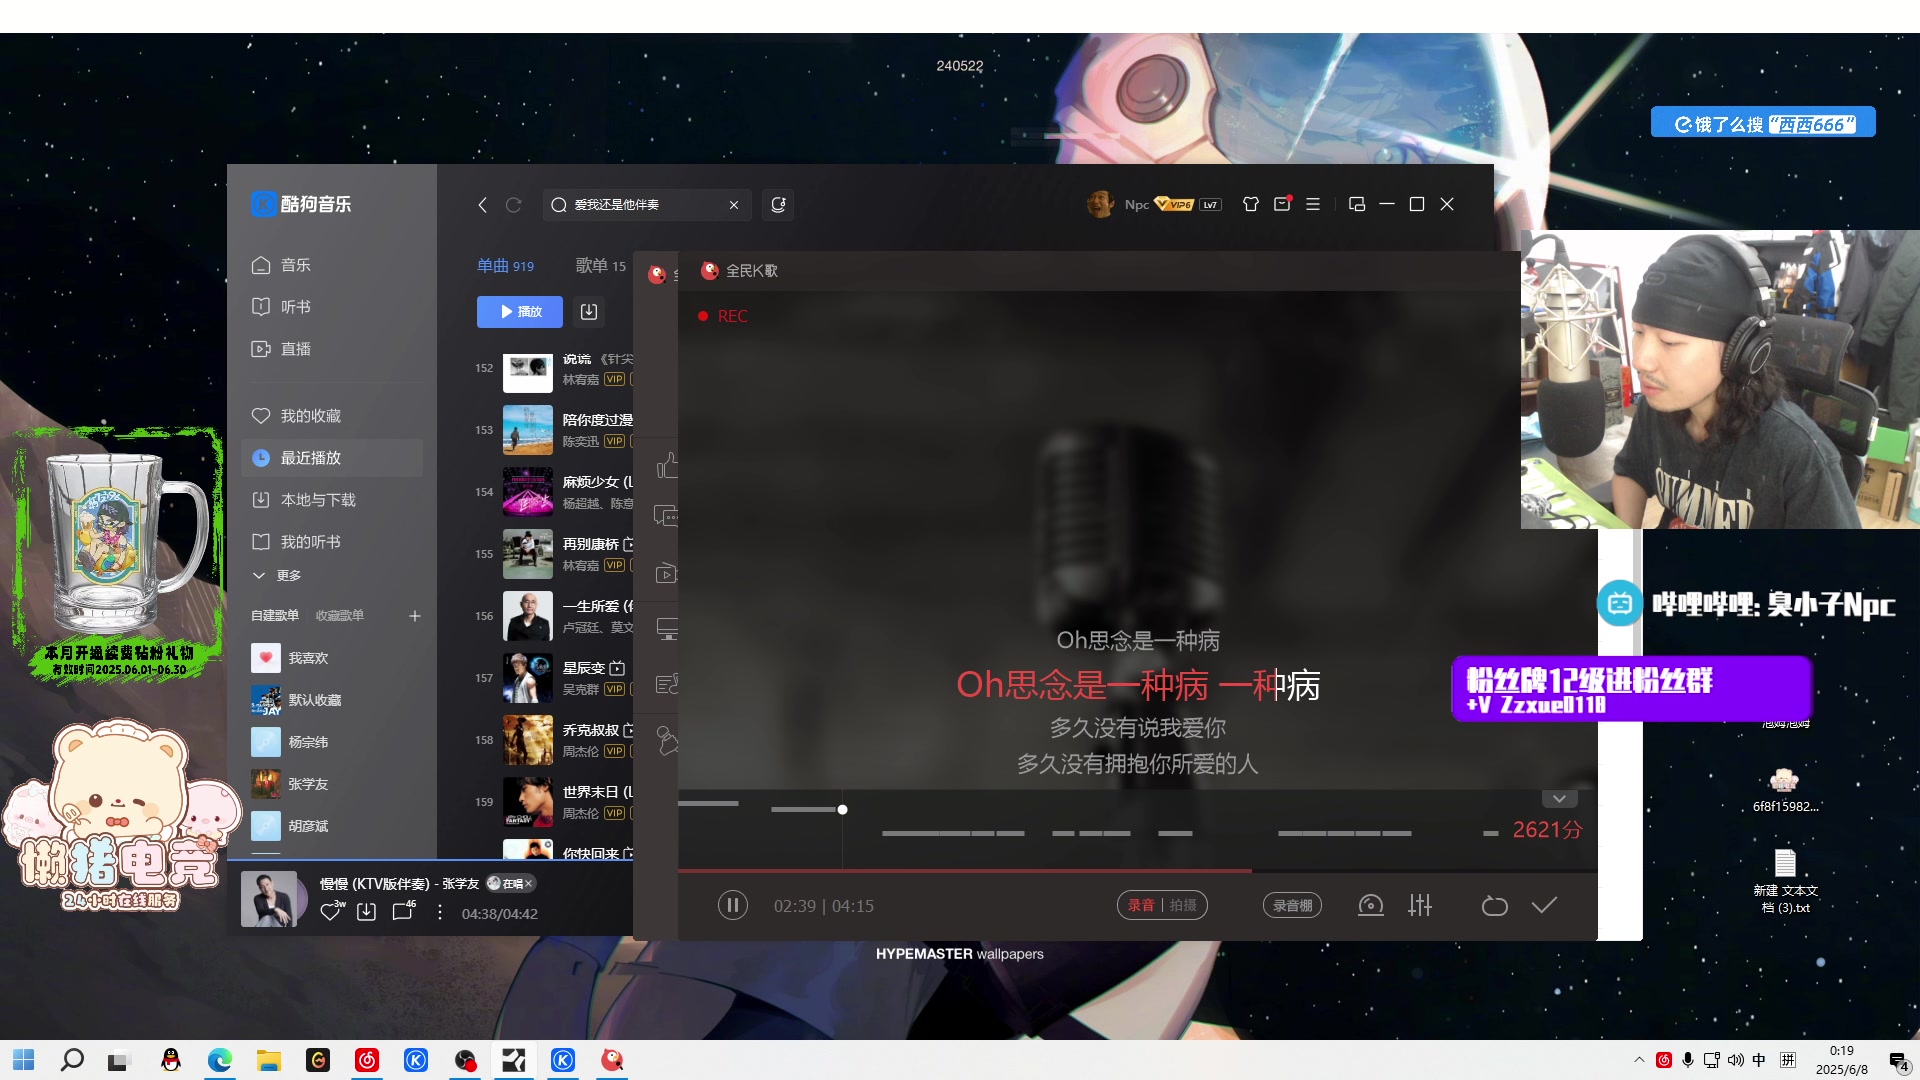1920x1080 pixels.
Task: Clear the Kugou search box text
Action: [733, 205]
